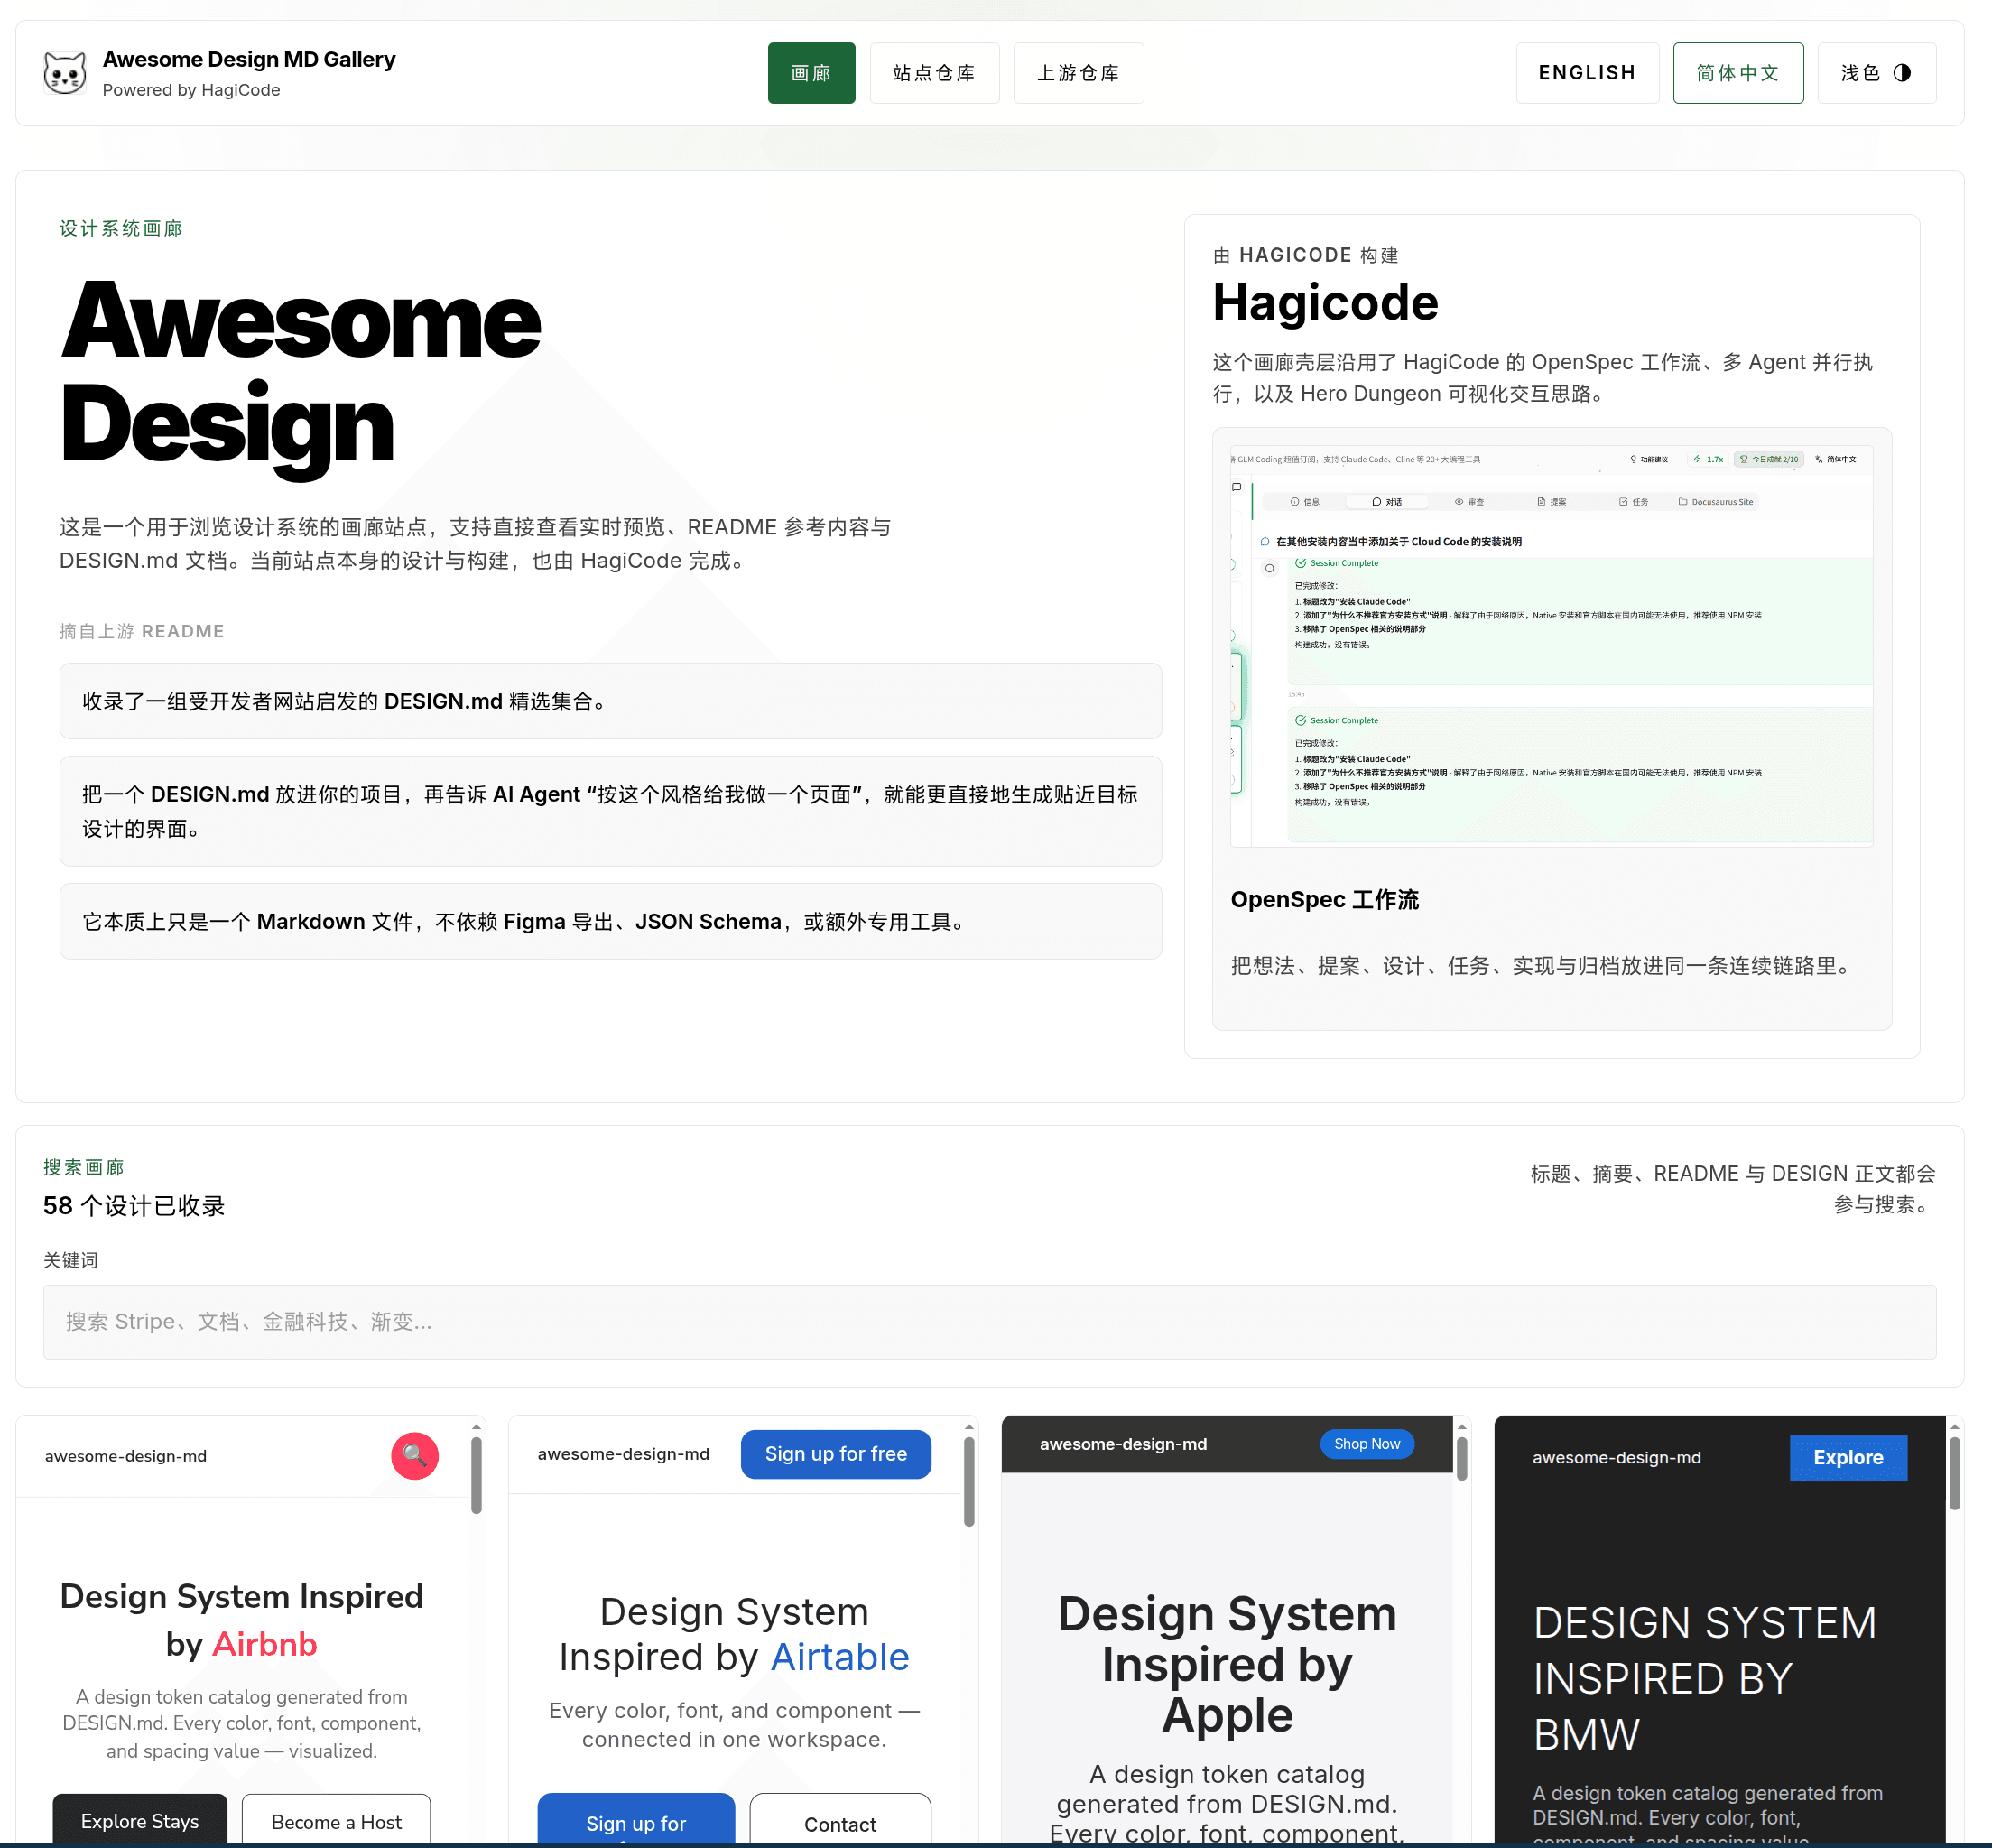Open the 站点仓库 page

pos(934,72)
